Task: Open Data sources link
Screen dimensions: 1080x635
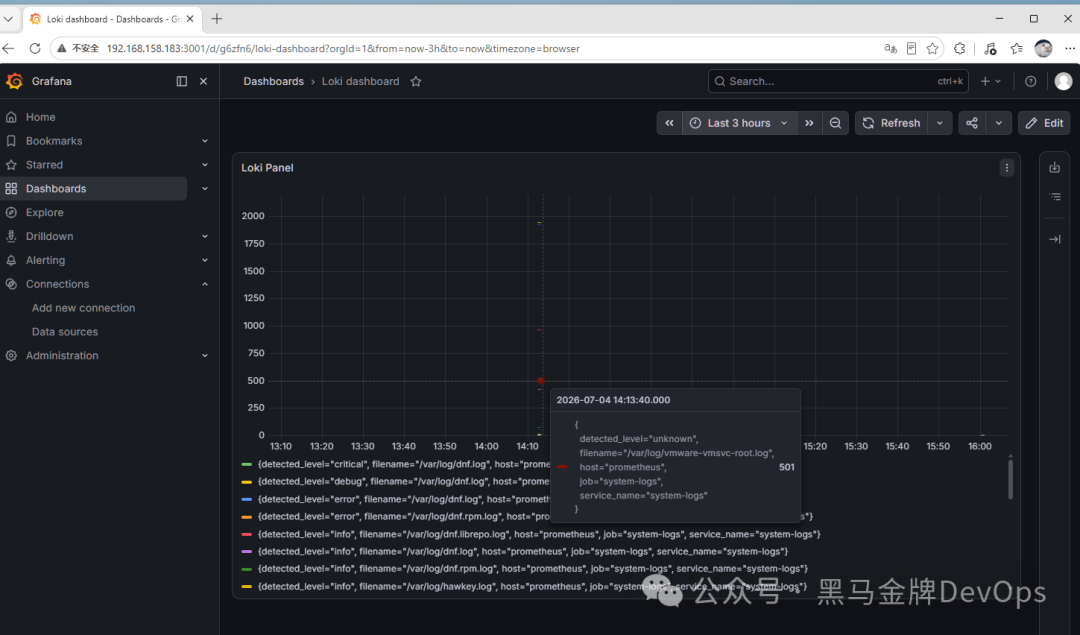Action: 65,331
